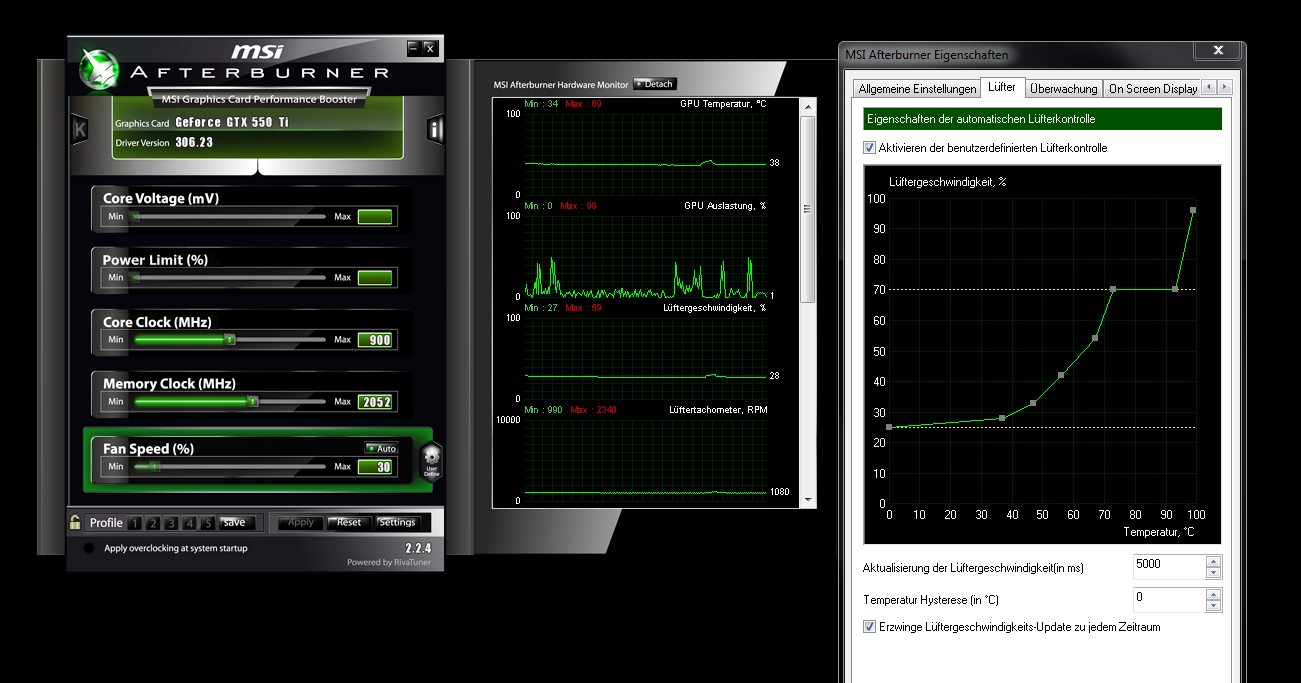Image resolution: width=1301 pixels, height=683 pixels.
Task: Click the Lüftertachometer RPM graph
Action: (x=645, y=460)
